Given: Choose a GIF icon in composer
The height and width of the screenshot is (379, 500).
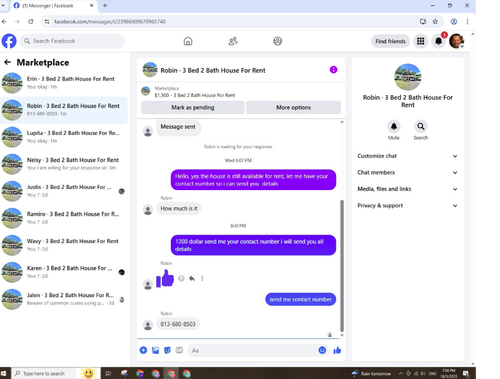Looking at the screenshot, I should click(179, 350).
